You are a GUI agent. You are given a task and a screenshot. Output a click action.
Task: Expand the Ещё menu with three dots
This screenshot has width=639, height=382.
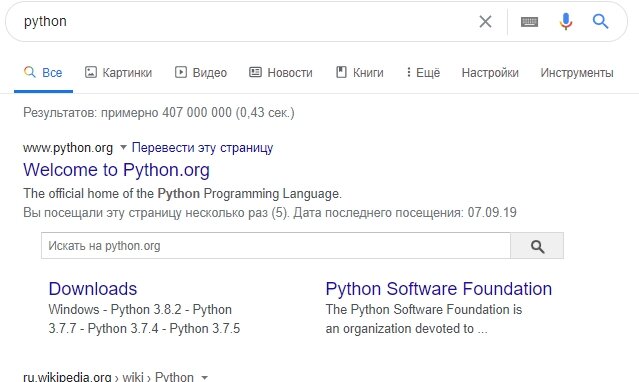(423, 73)
